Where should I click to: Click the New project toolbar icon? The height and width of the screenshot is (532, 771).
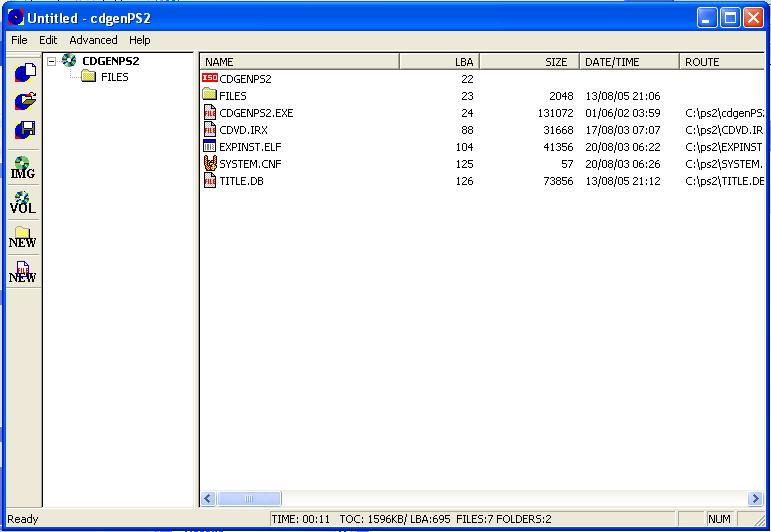[24, 73]
